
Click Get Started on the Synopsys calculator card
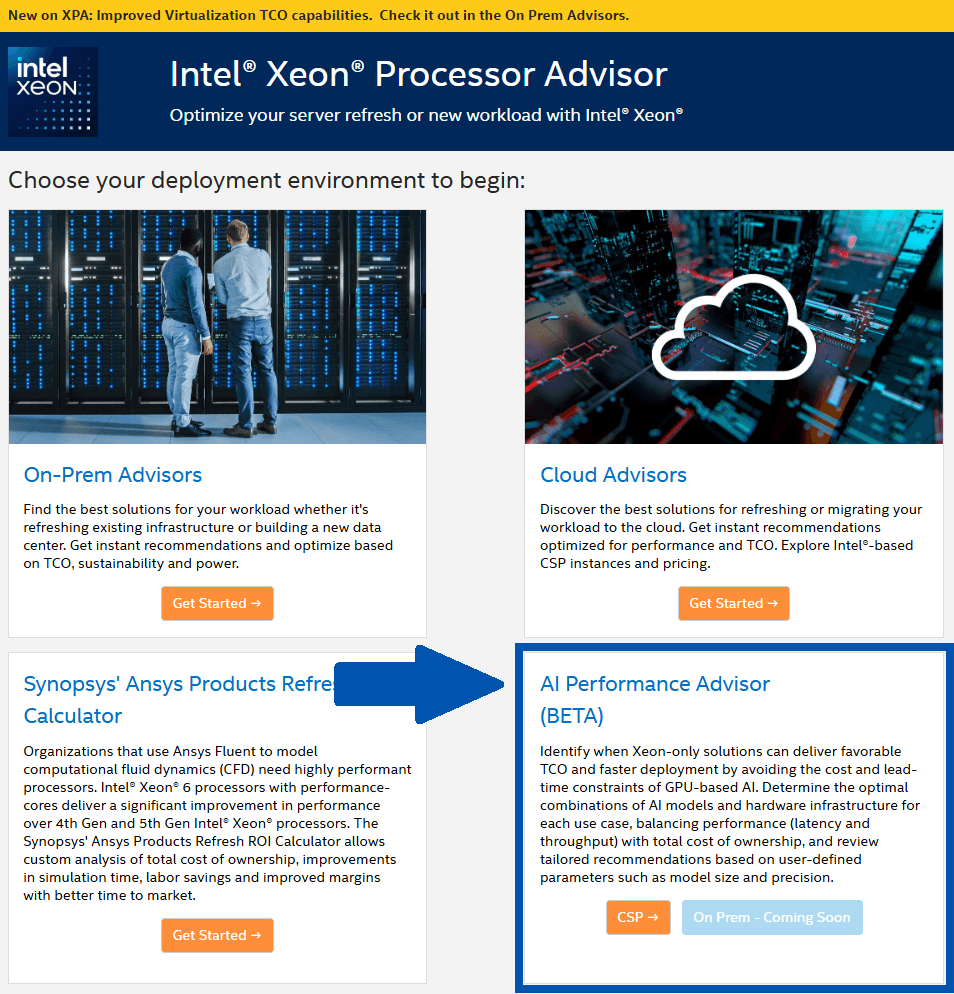[217, 935]
